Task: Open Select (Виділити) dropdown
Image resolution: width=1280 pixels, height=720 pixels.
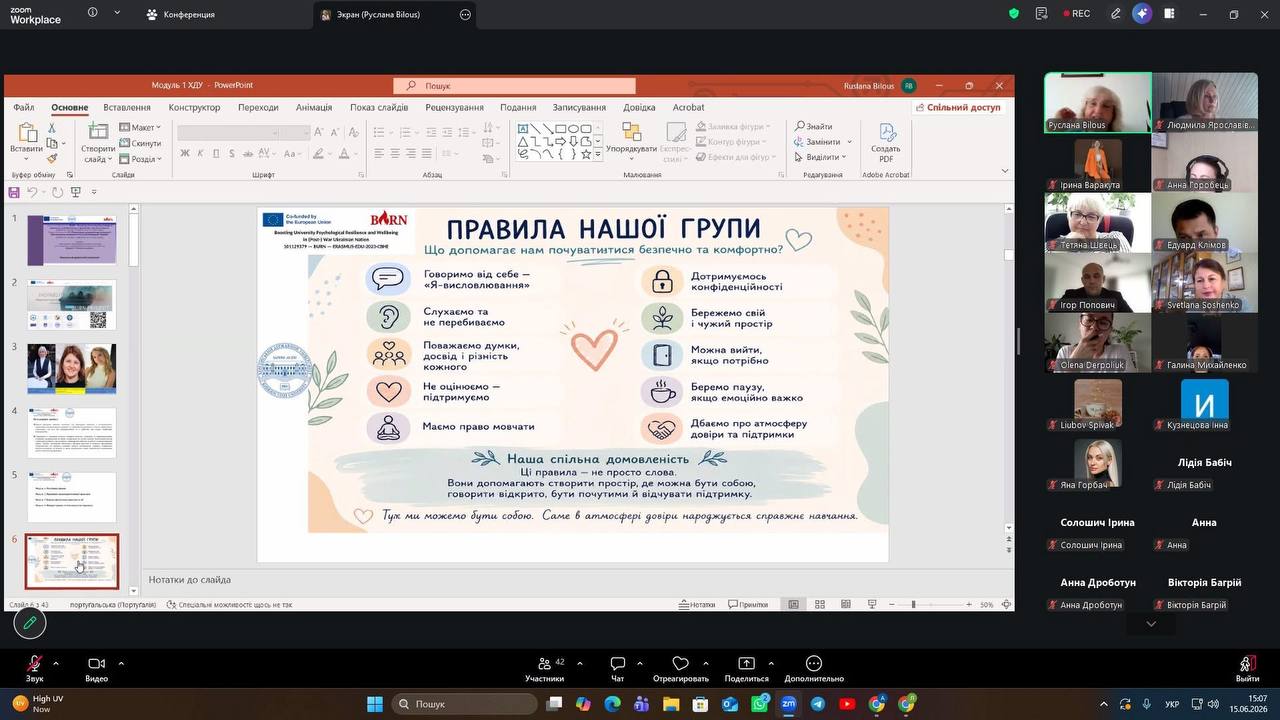Action: click(x=822, y=157)
